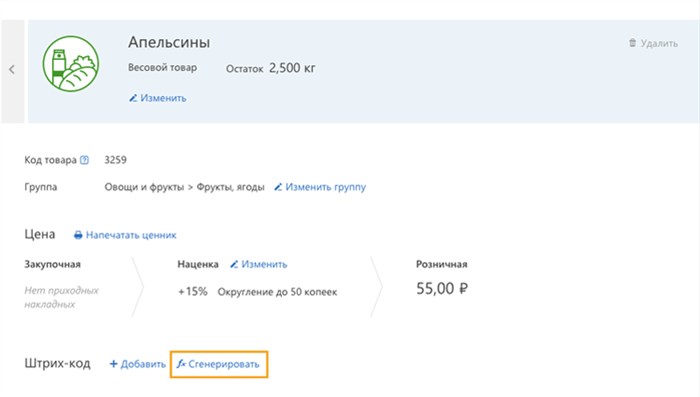The height and width of the screenshot is (397, 700).
Task: Click the product code value 3259
Action: click(115, 160)
